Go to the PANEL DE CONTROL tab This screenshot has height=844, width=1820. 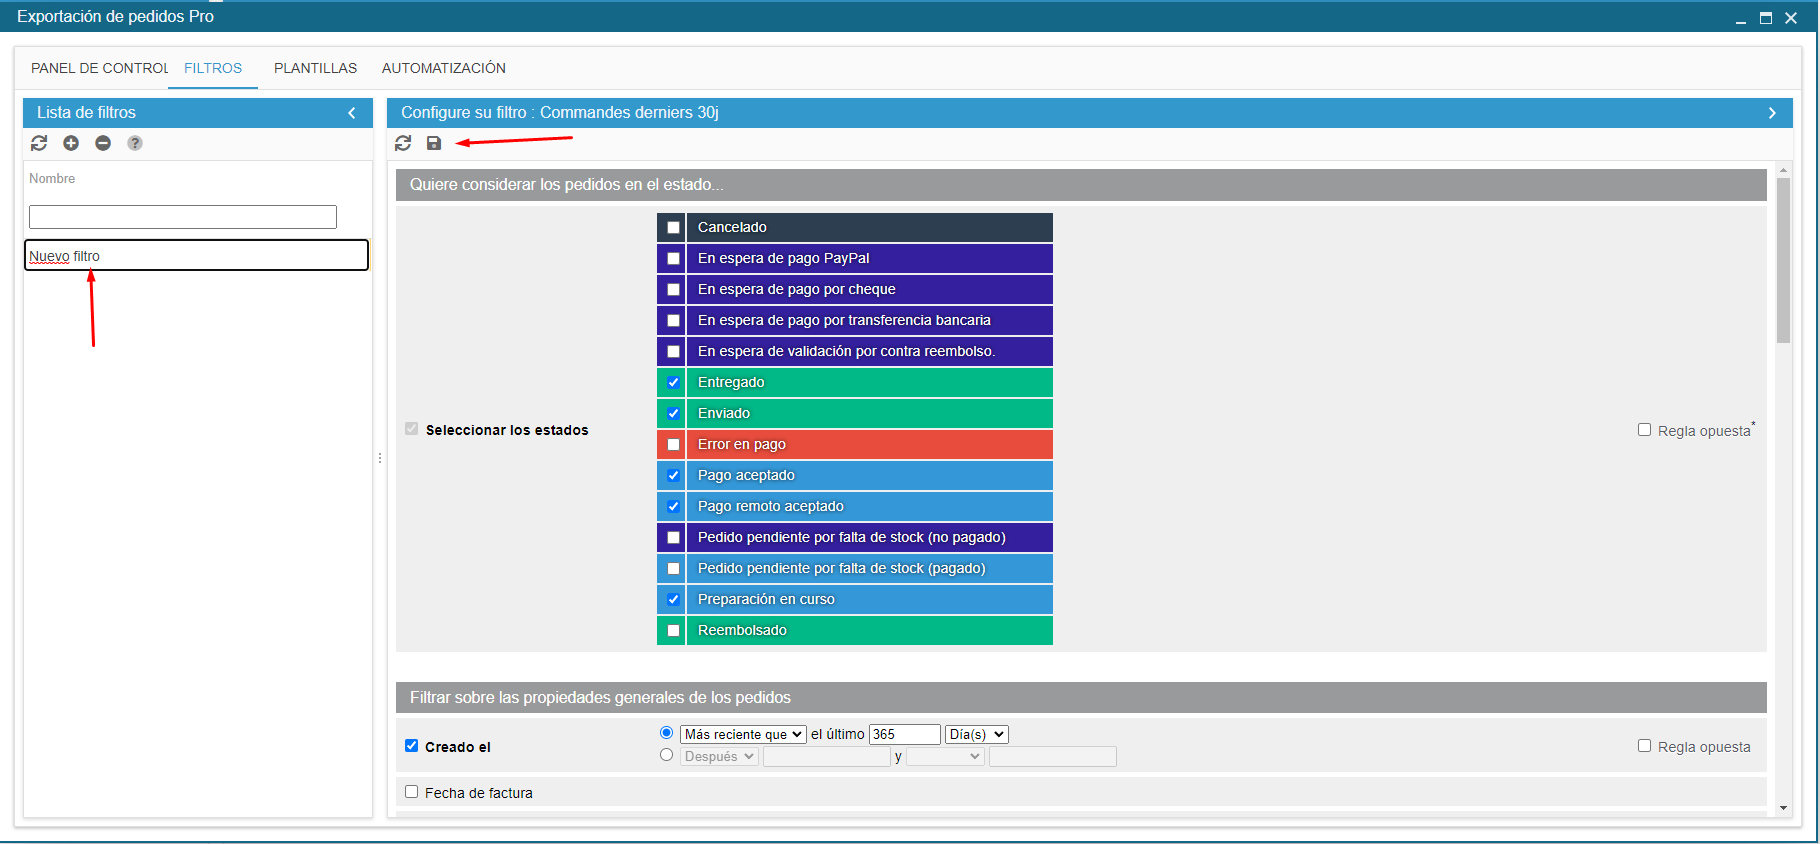99,68
